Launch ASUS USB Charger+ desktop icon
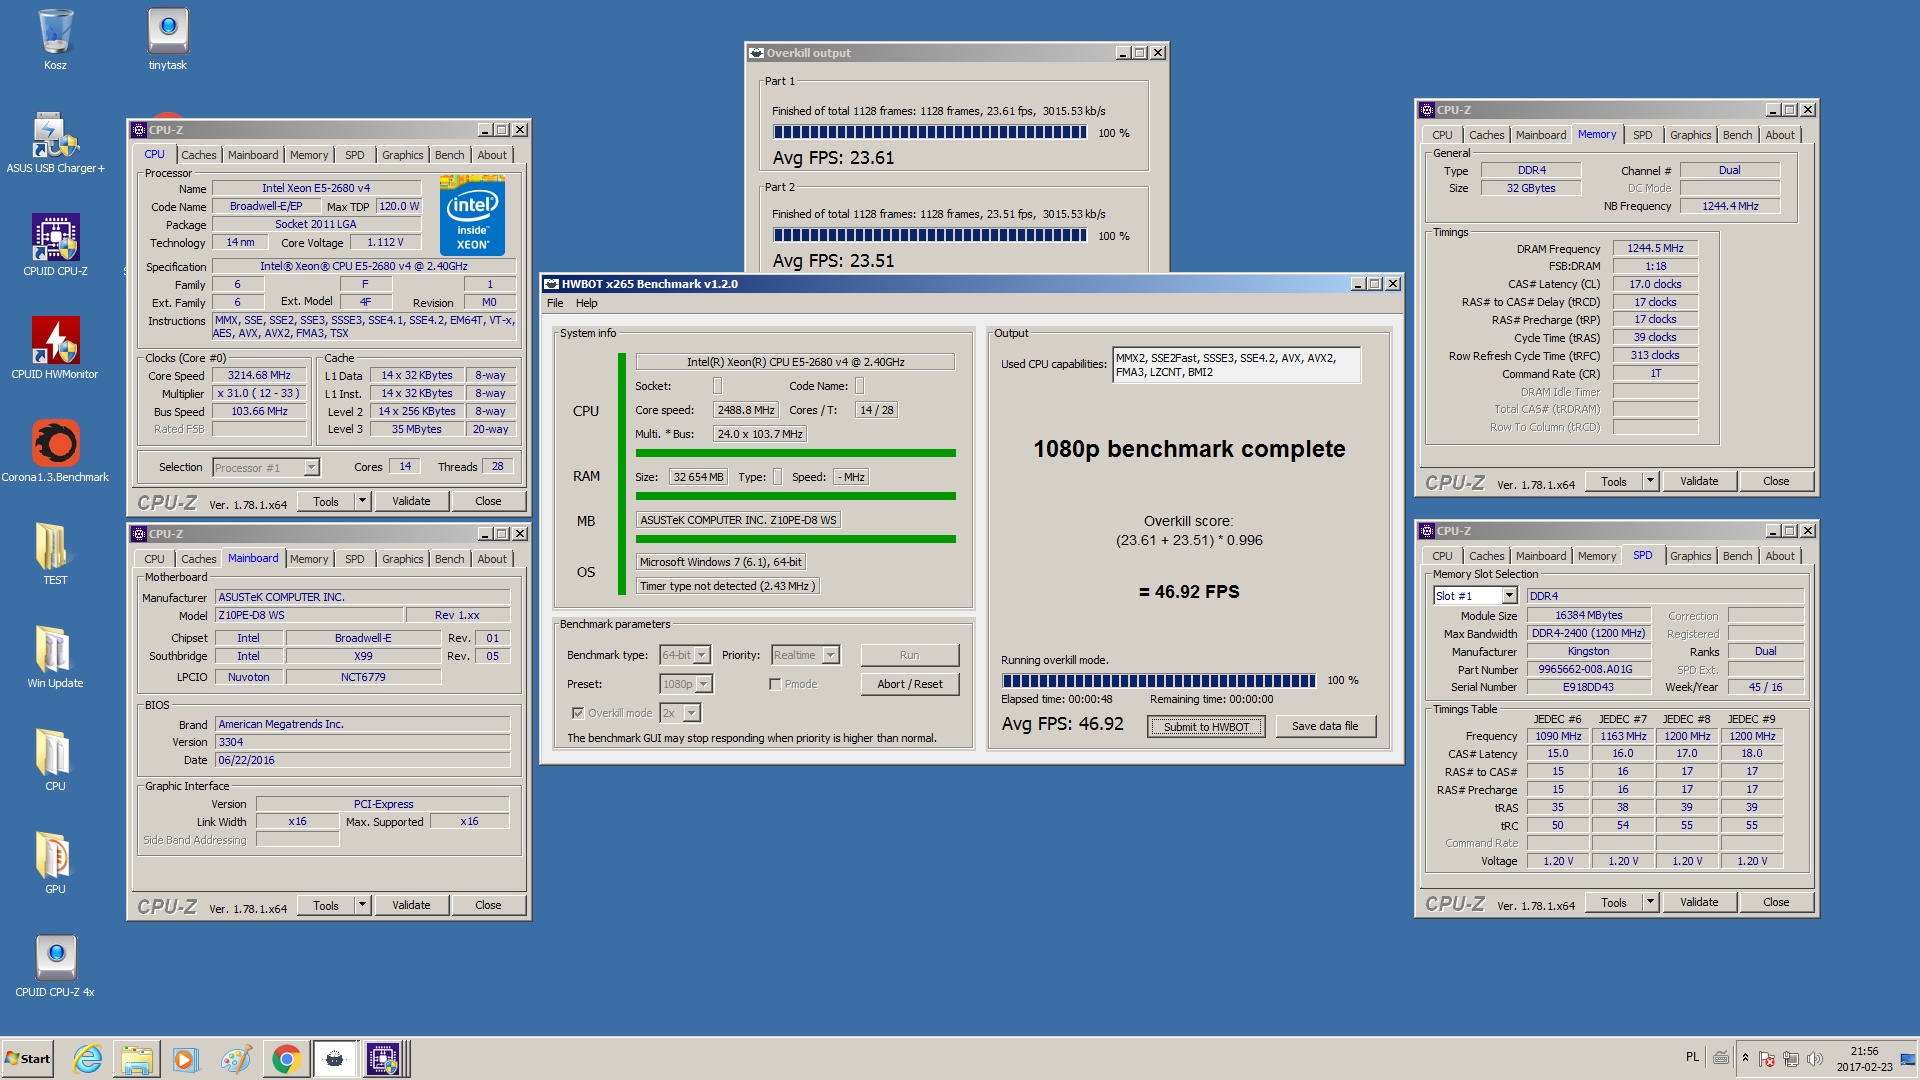 [x=55, y=143]
